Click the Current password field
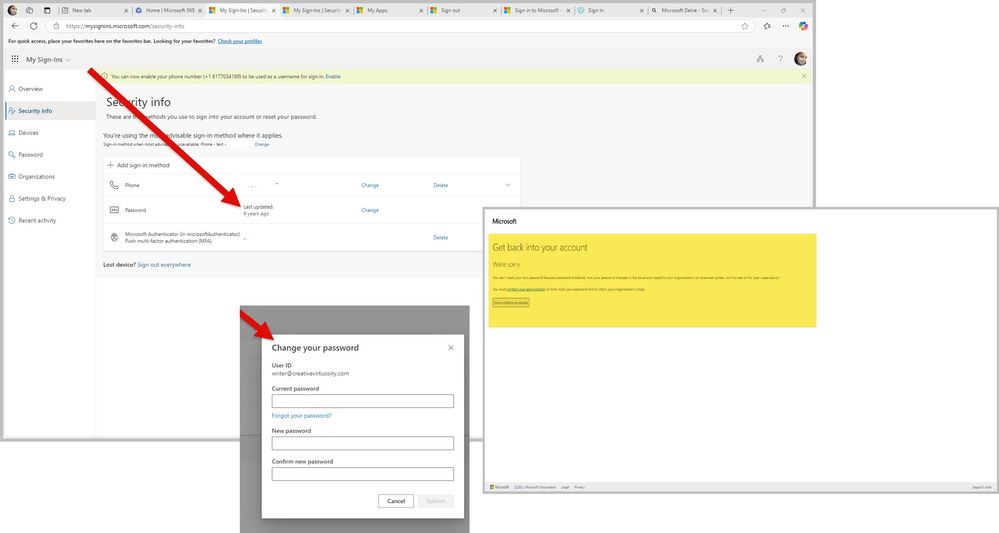Screen dimensions: 999x533 (x=363, y=401)
